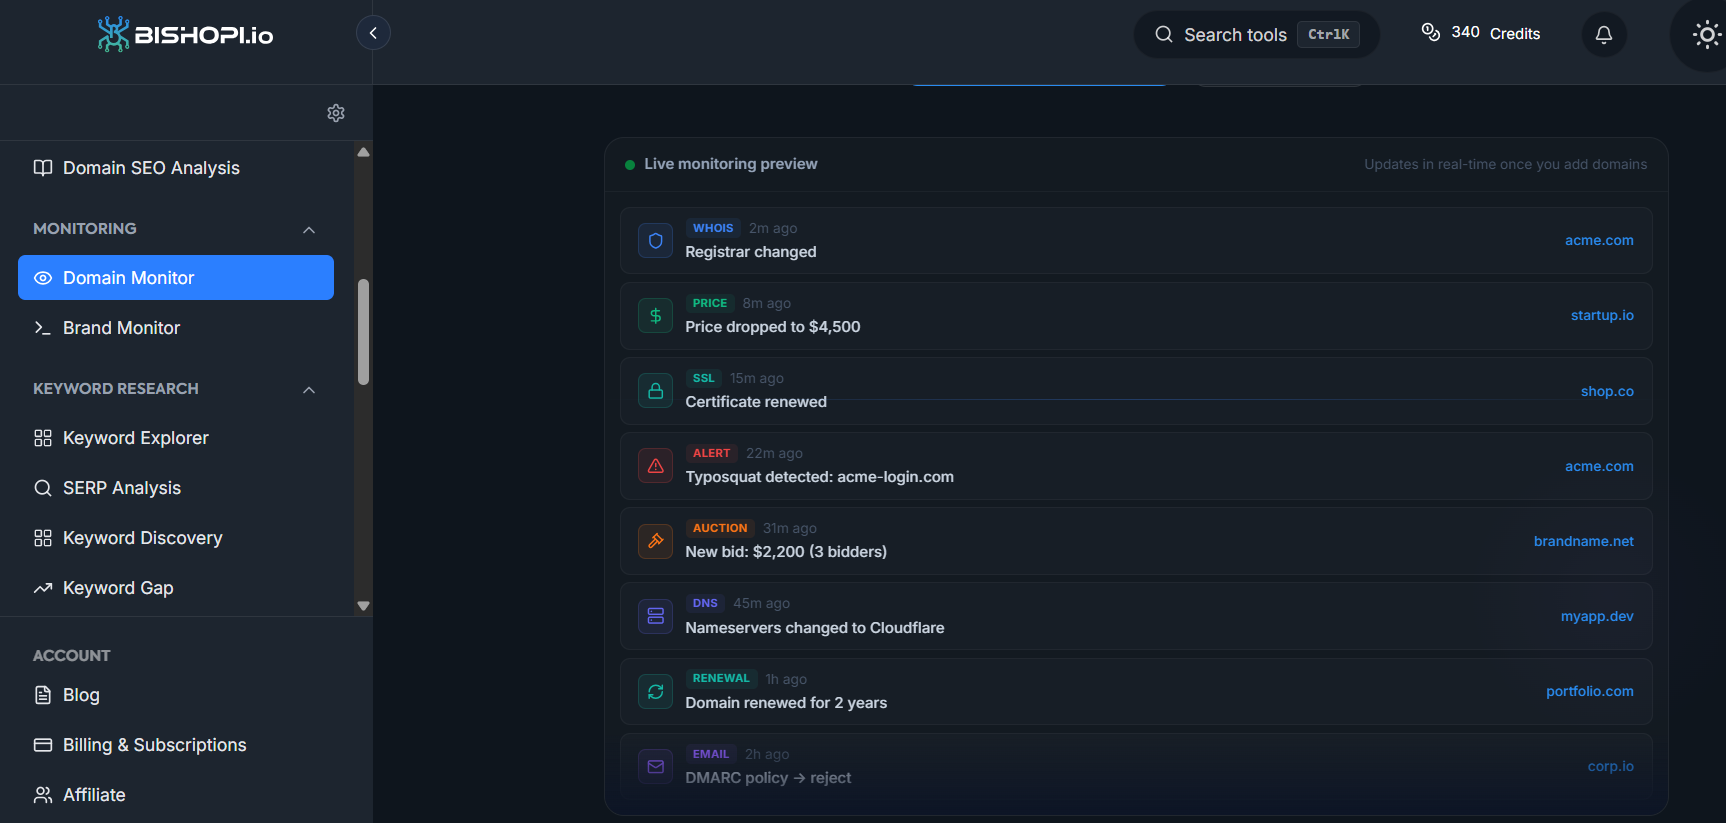
Task: Toggle light/dark theme sun icon
Action: pos(1706,35)
